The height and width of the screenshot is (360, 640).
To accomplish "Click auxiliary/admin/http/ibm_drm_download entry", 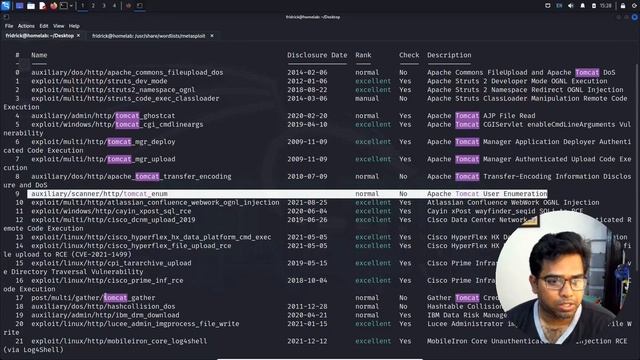I will (105, 315).
